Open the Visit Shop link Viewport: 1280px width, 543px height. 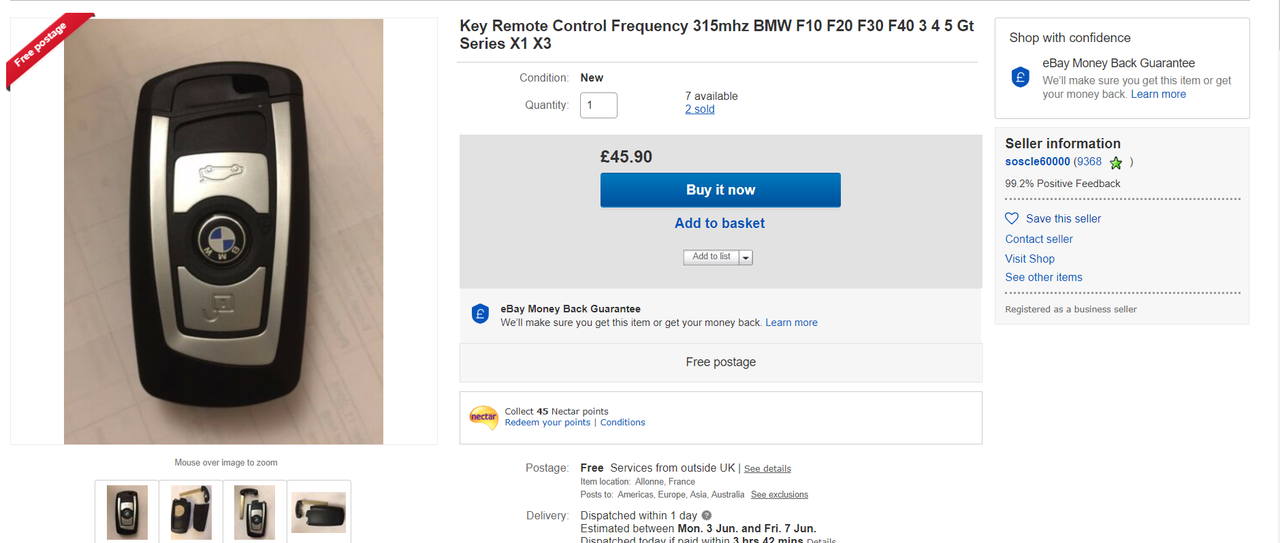(1030, 258)
